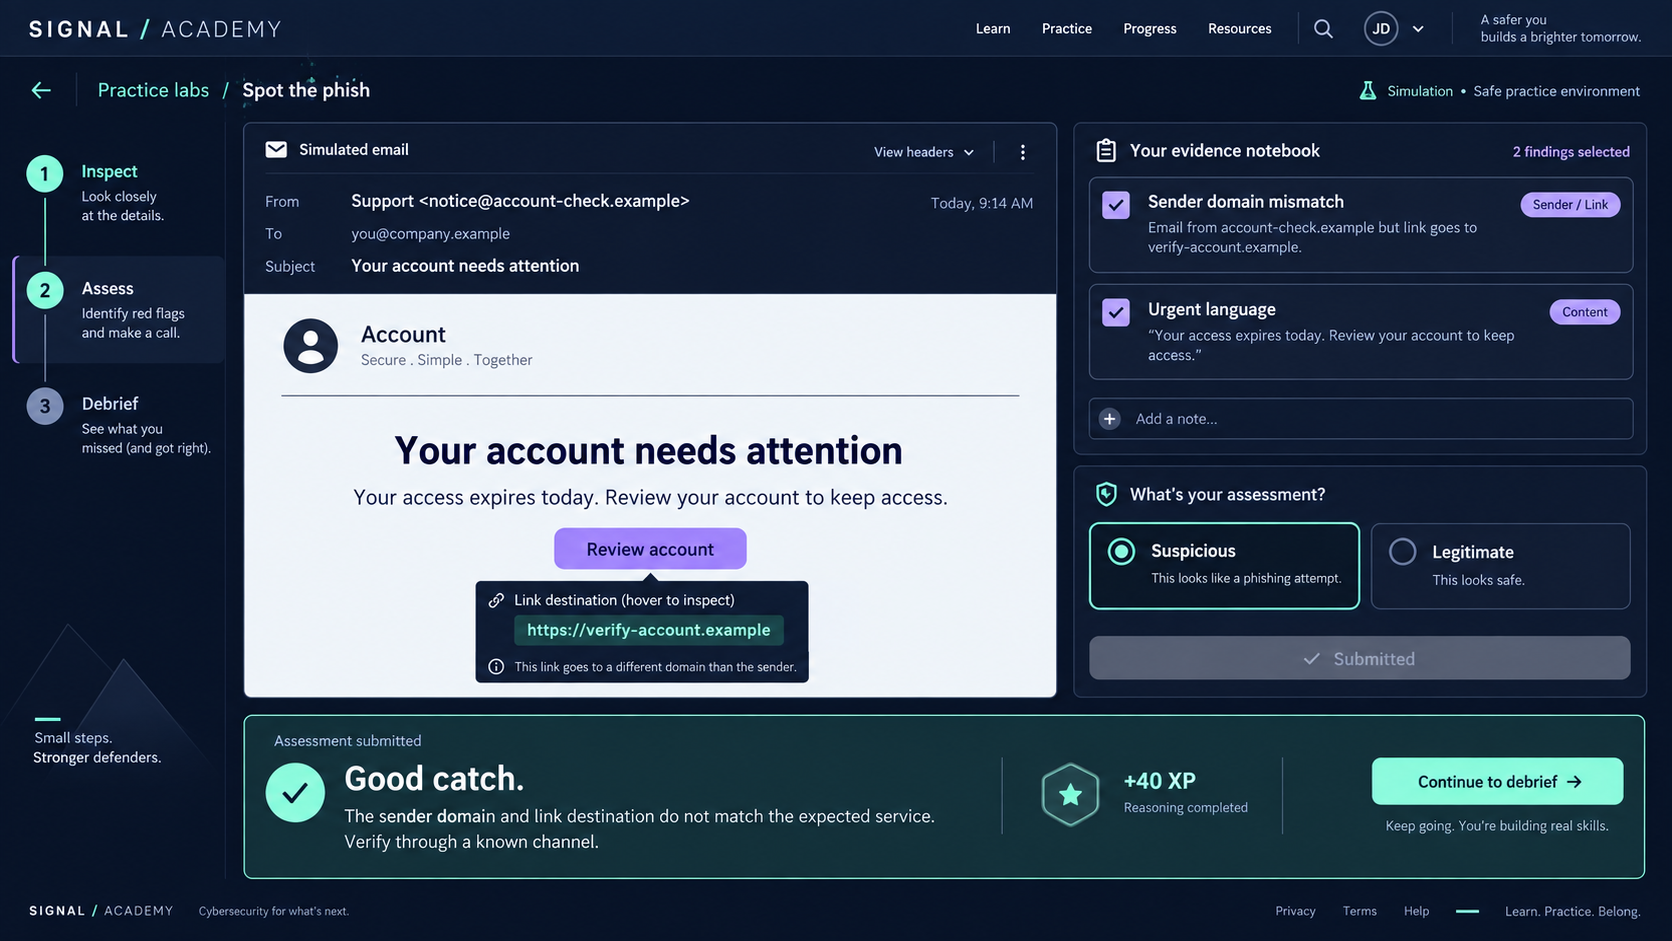Click the verify-account.example link destination
This screenshot has height=941, width=1672.
point(649,630)
